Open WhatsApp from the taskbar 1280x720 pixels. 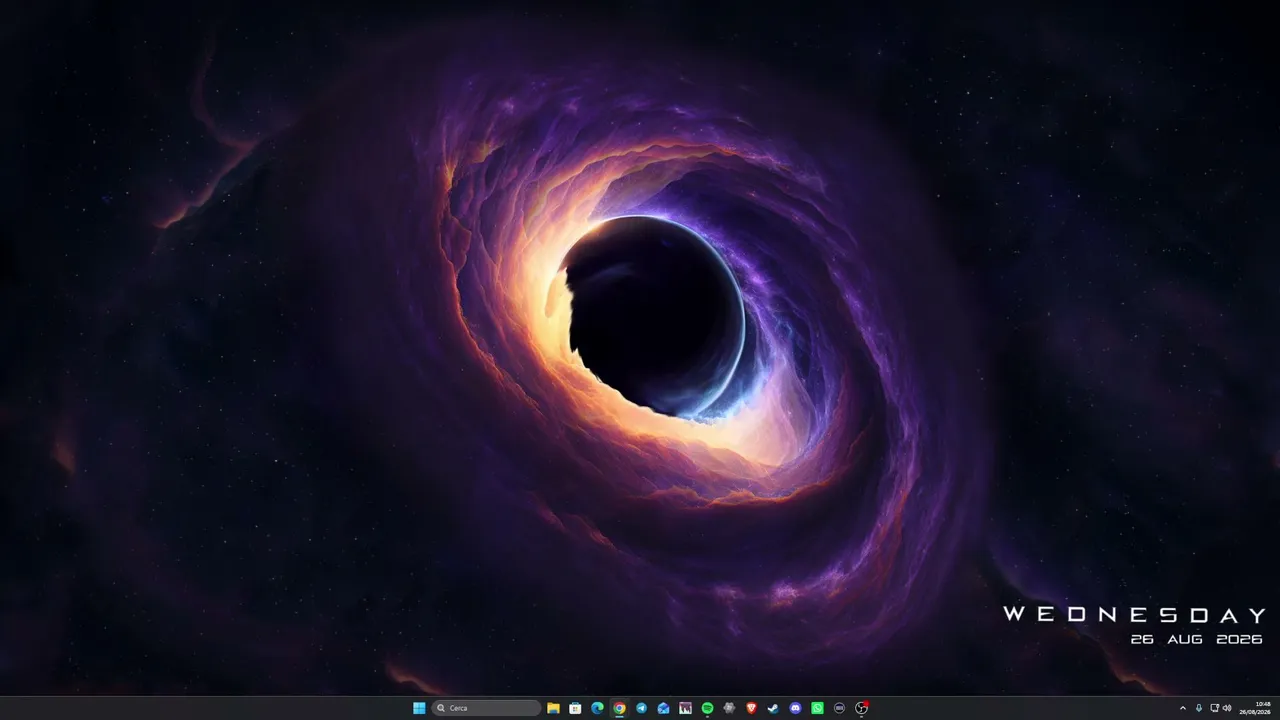817,708
